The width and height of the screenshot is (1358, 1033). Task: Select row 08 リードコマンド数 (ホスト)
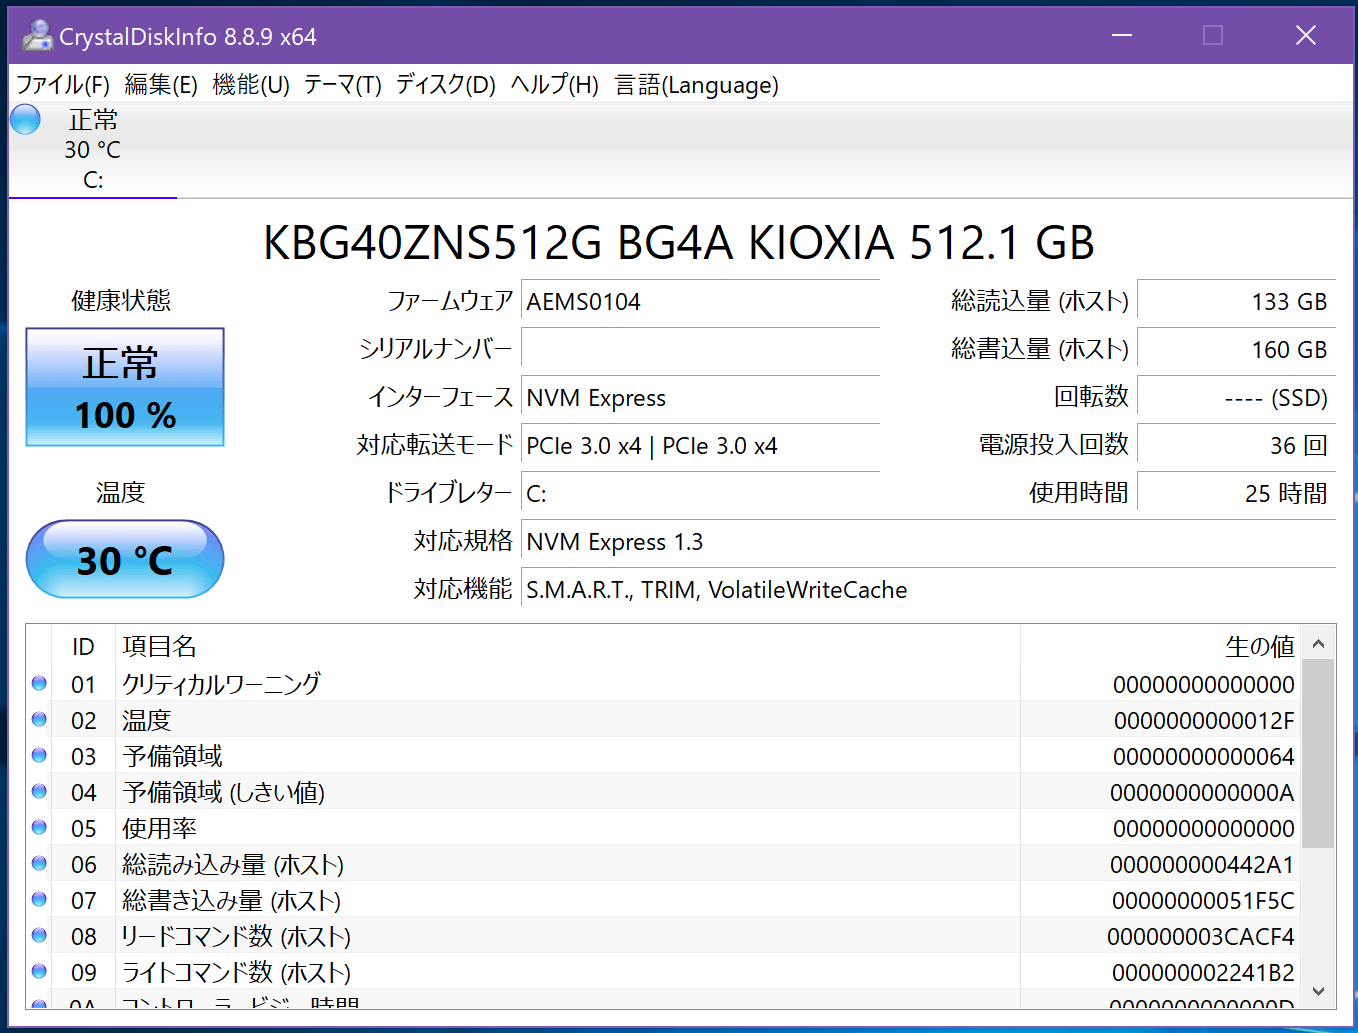point(663,936)
